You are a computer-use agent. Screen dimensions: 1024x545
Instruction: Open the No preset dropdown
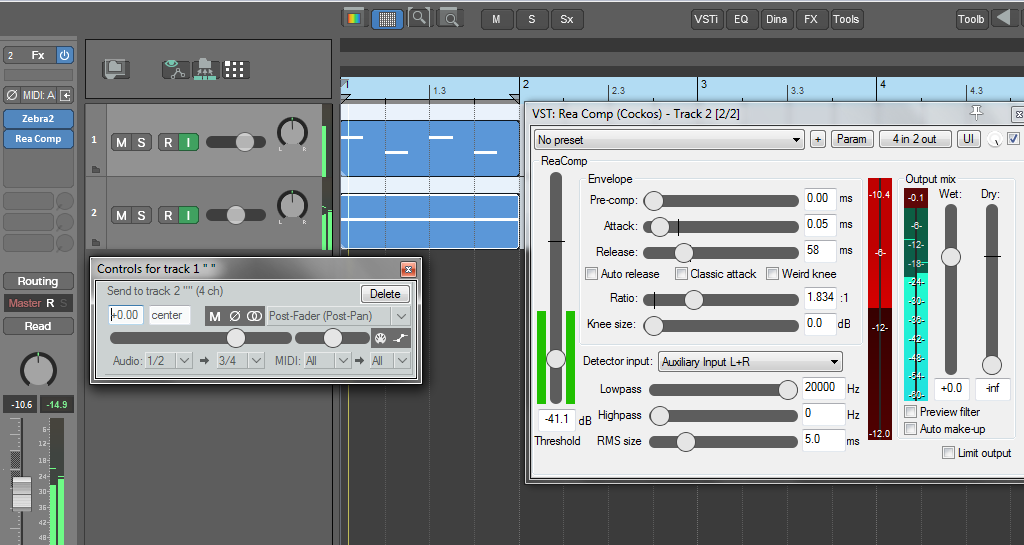coord(669,140)
